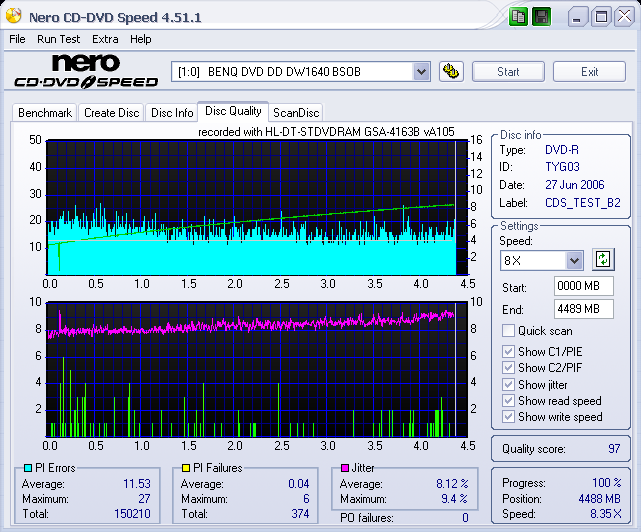Click the End position MB field
Image resolution: width=641 pixels, height=532 pixels.
583,309
